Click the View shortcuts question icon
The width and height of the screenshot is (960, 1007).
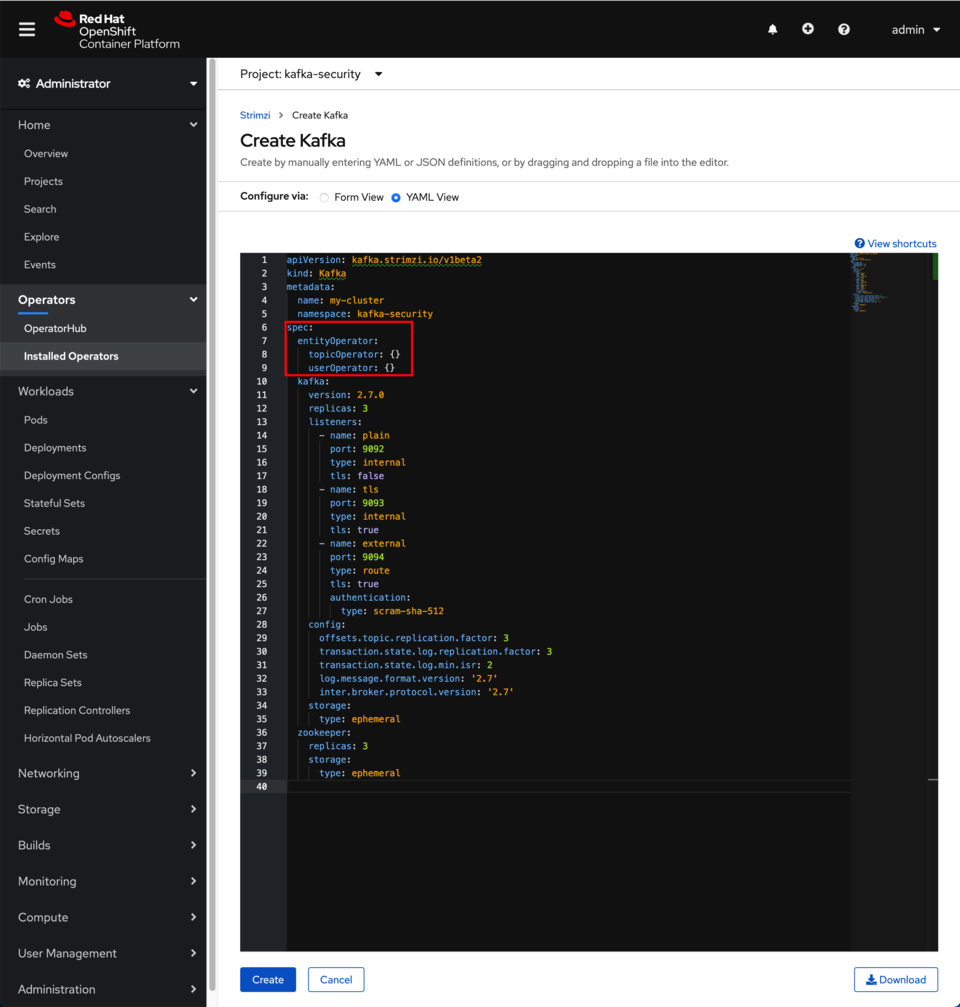[859, 243]
